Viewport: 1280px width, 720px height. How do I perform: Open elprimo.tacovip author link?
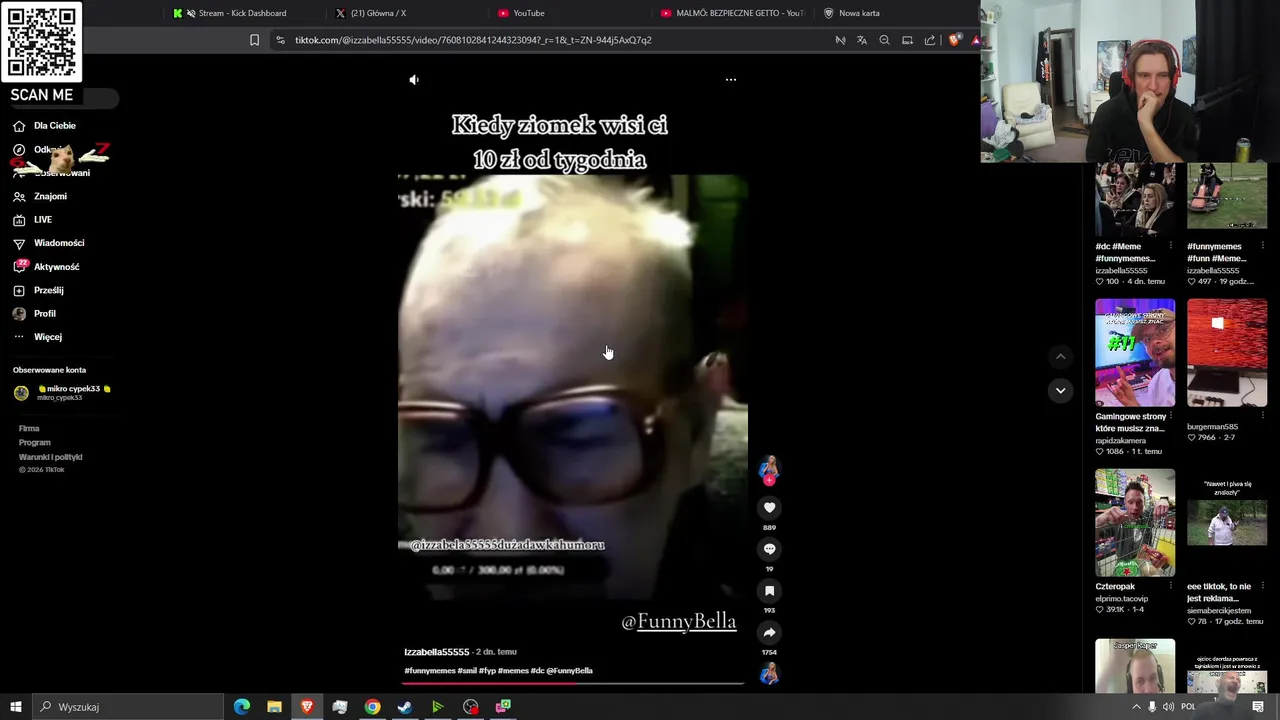[x=1122, y=598]
